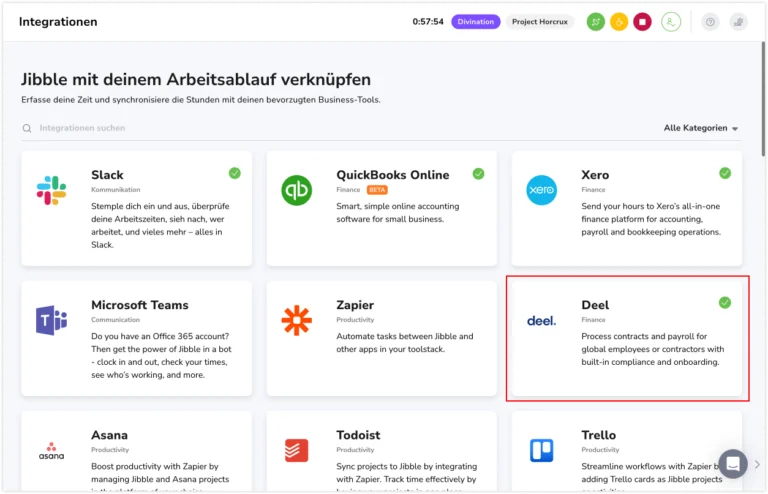768x494 pixels.
Task: Open the Alle Kategorien dropdown
Action: coord(701,128)
